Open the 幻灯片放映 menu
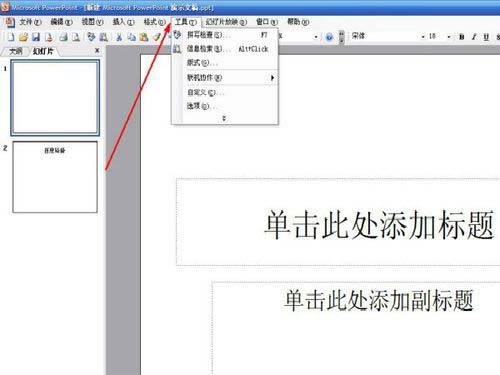500x375 pixels. (x=226, y=22)
